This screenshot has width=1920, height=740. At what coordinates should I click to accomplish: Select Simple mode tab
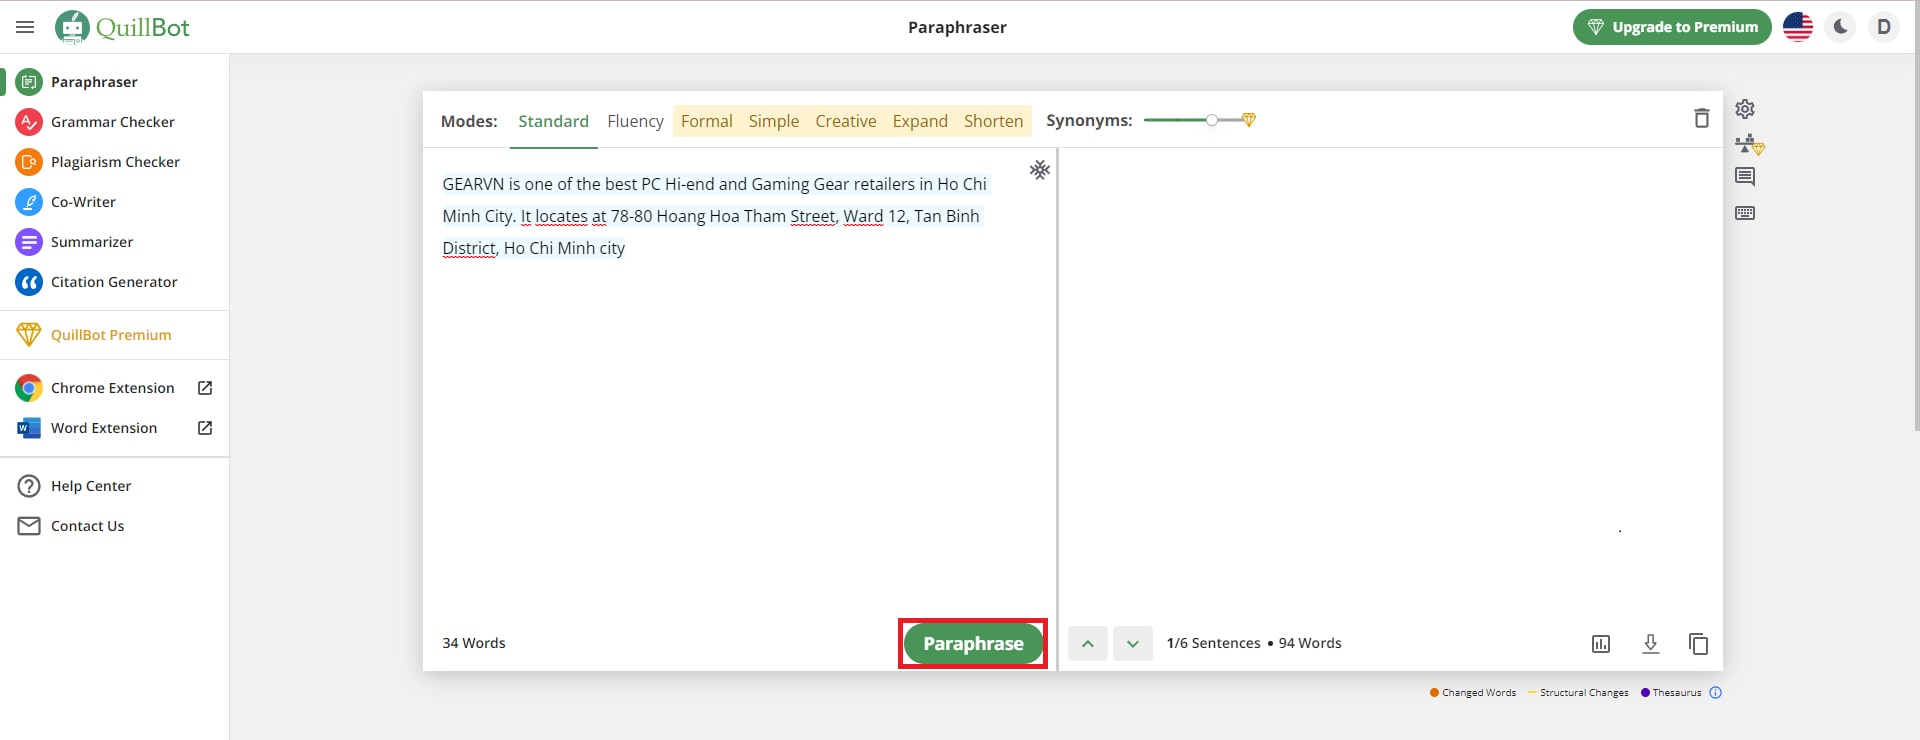tap(774, 121)
